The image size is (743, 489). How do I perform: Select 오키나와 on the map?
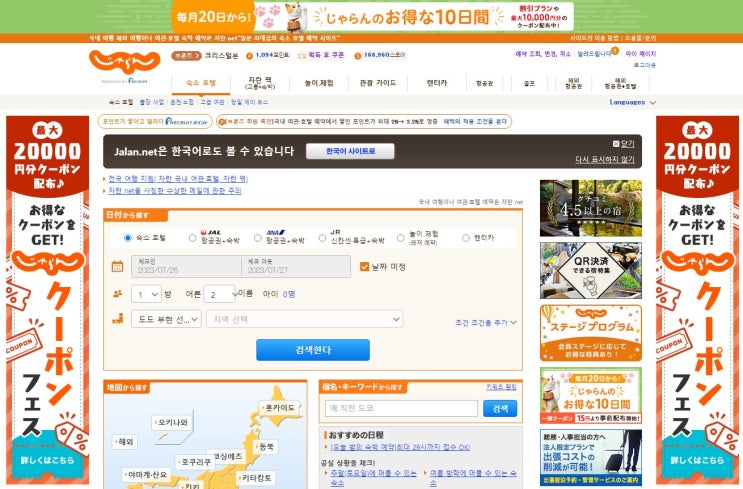pos(172,422)
